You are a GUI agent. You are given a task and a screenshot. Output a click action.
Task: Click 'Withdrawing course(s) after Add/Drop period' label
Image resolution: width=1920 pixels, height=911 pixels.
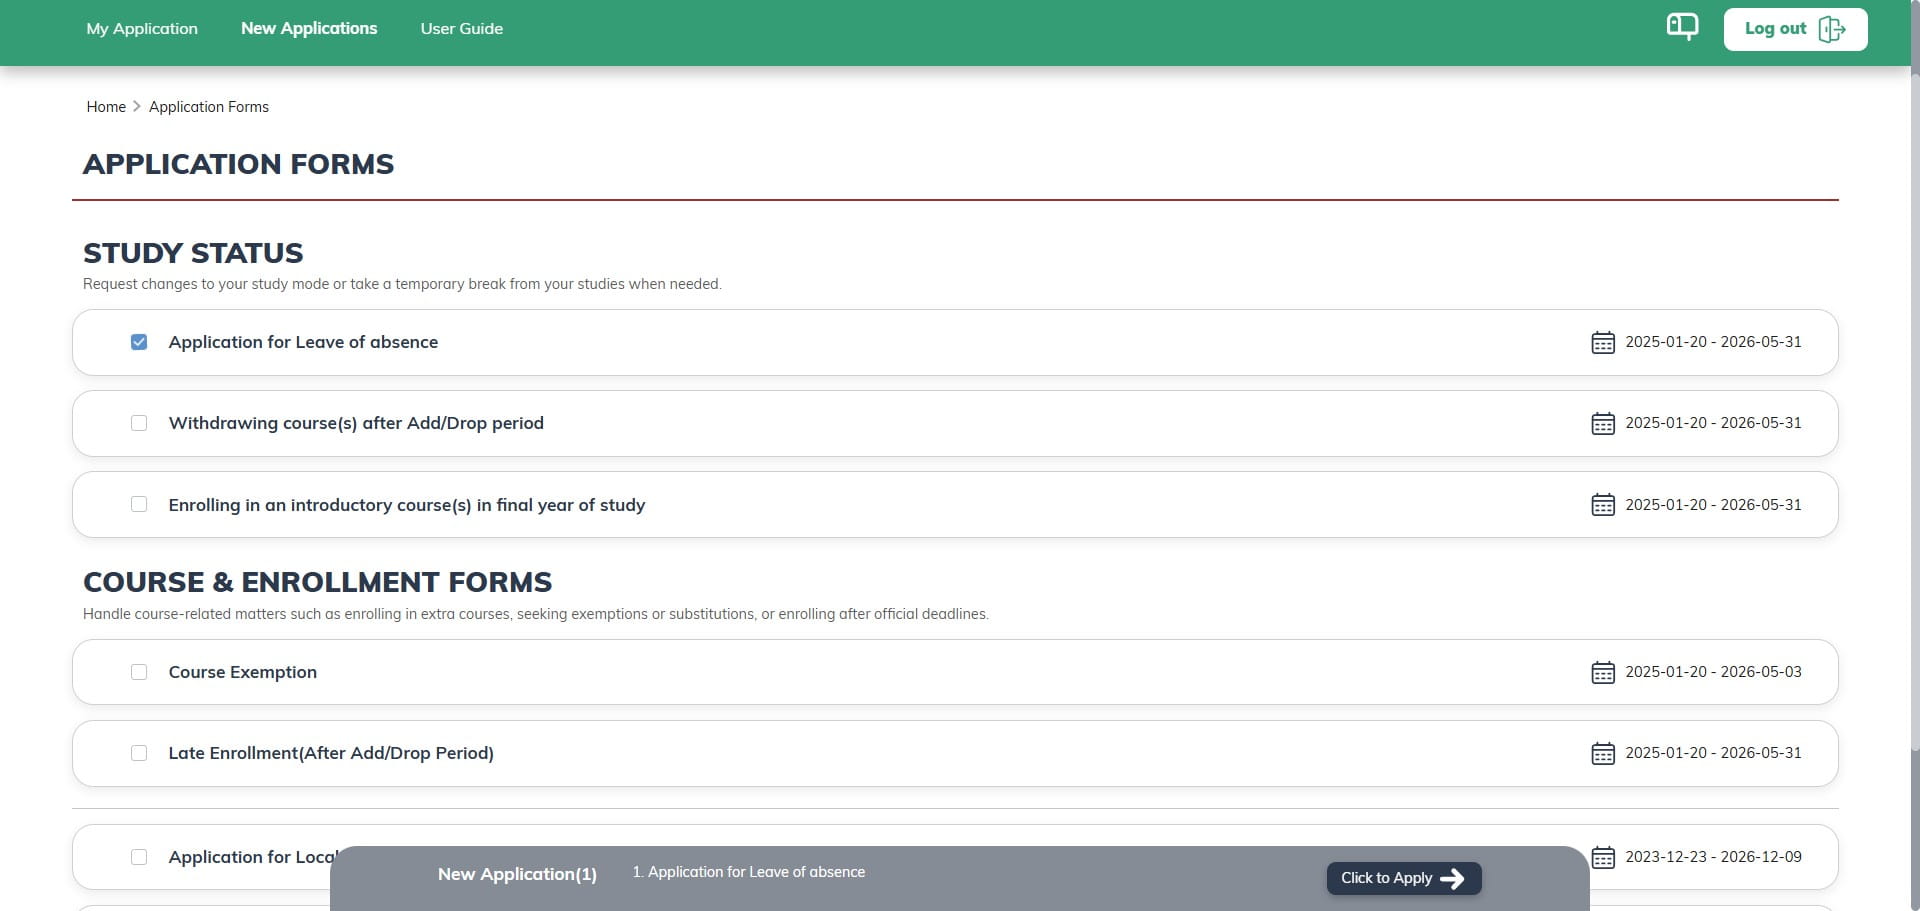pyautogui.click(x=356, y=423)
